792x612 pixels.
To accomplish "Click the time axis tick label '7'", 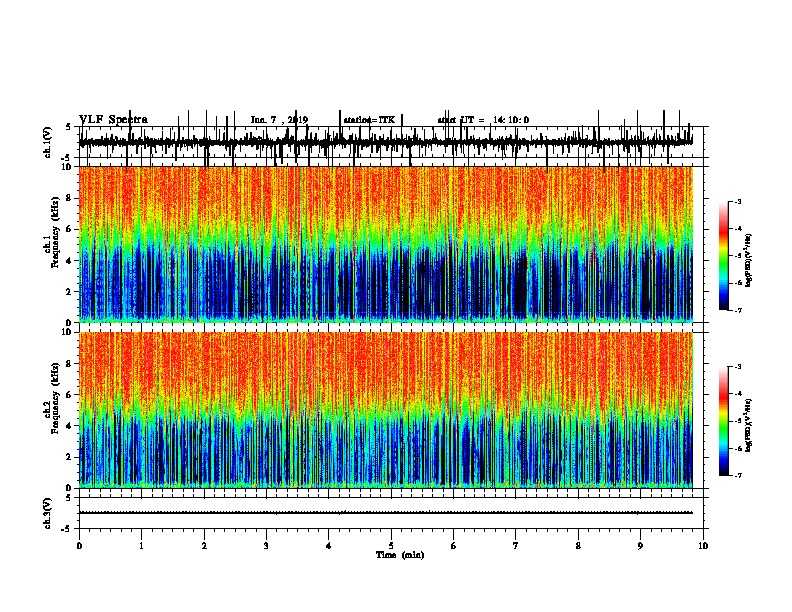I will click(x=516, y=546).
